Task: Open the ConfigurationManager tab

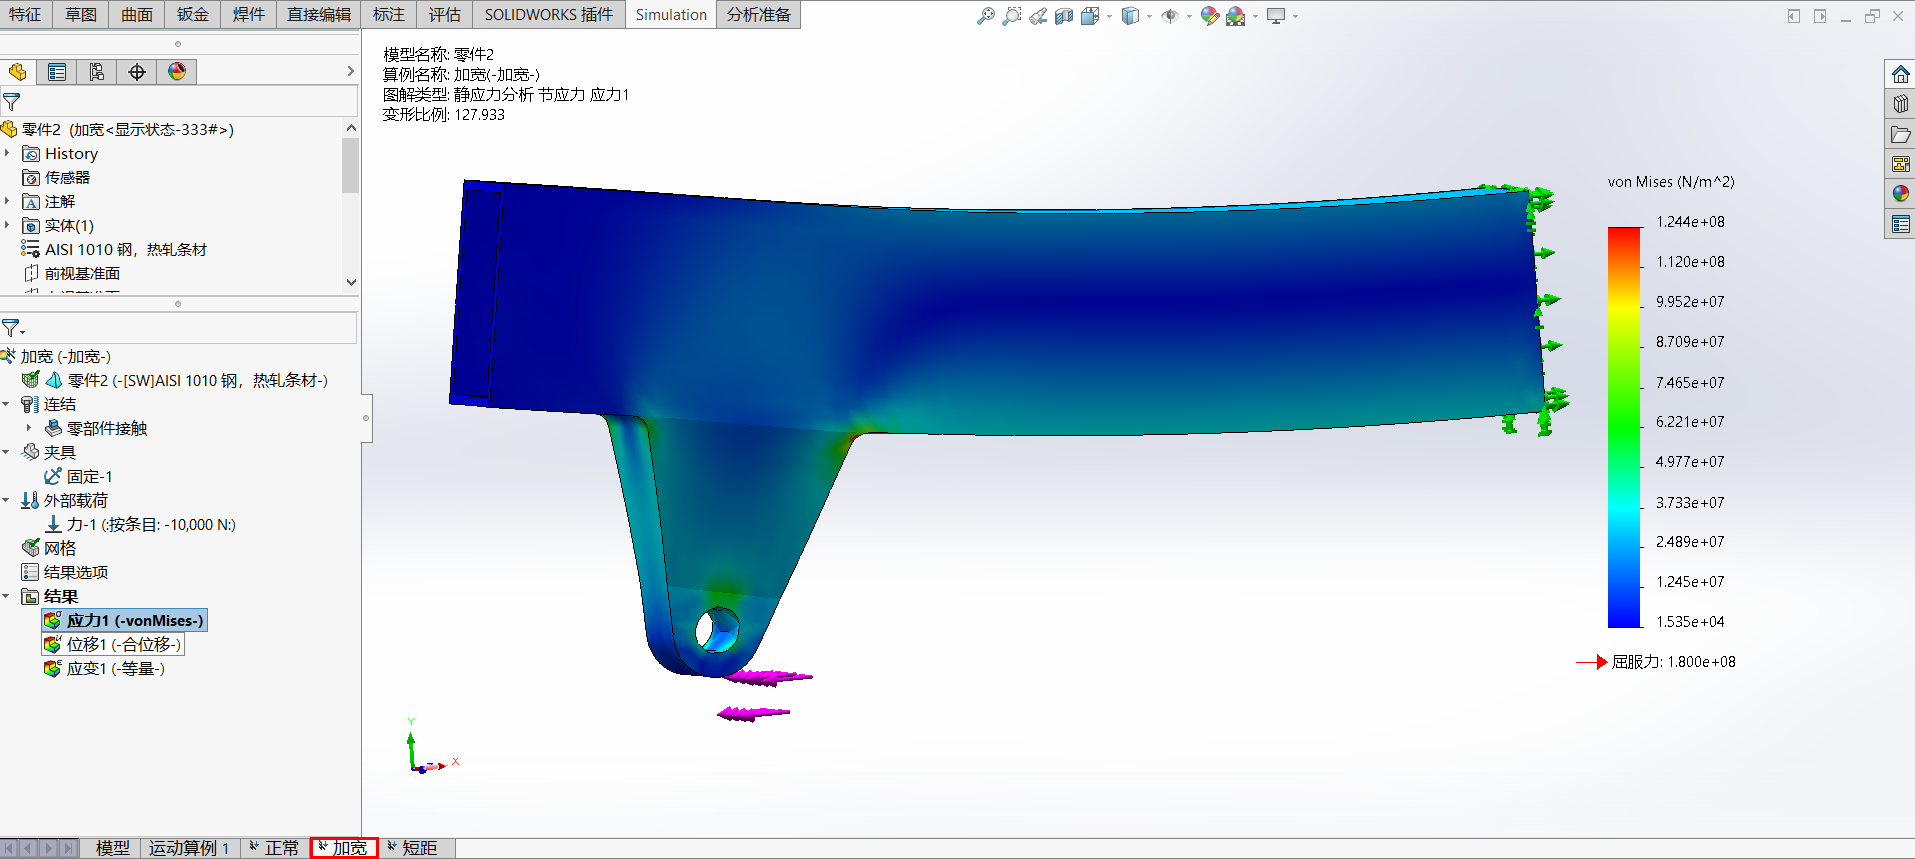Action: tap(97, 72)
